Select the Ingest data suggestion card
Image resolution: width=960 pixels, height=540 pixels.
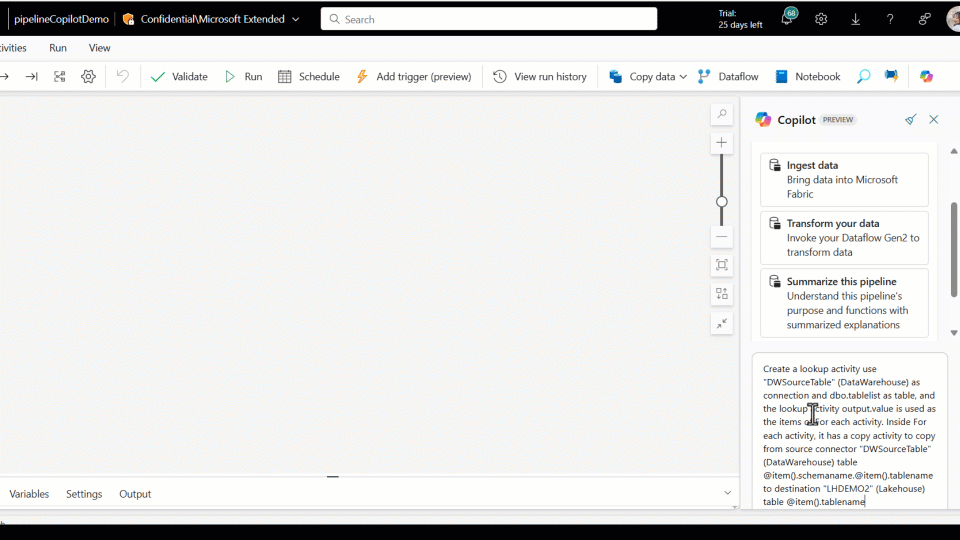click(x=844, y=179)
